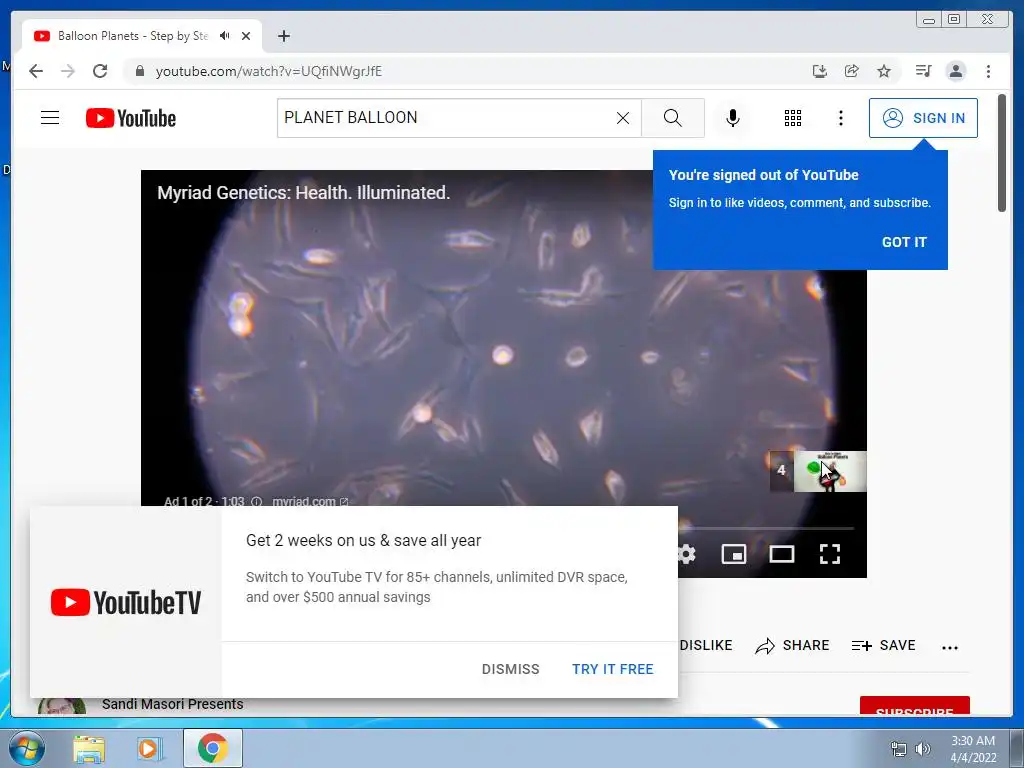Bookmark this page with star
The height and width of the screenshot is (768, 1024).
pyautogui.click(x=884, y=71)
